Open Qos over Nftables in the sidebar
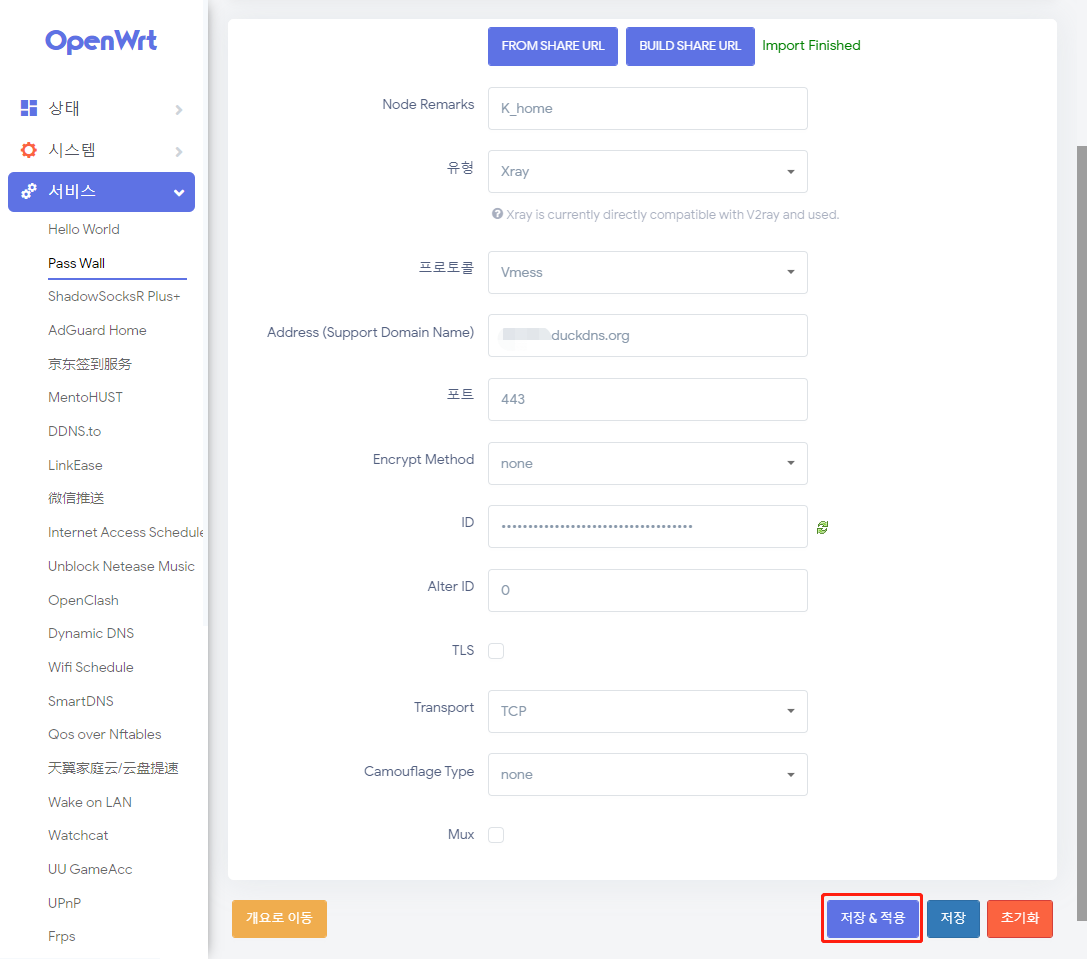1087x959 pixels. (105, 734)
